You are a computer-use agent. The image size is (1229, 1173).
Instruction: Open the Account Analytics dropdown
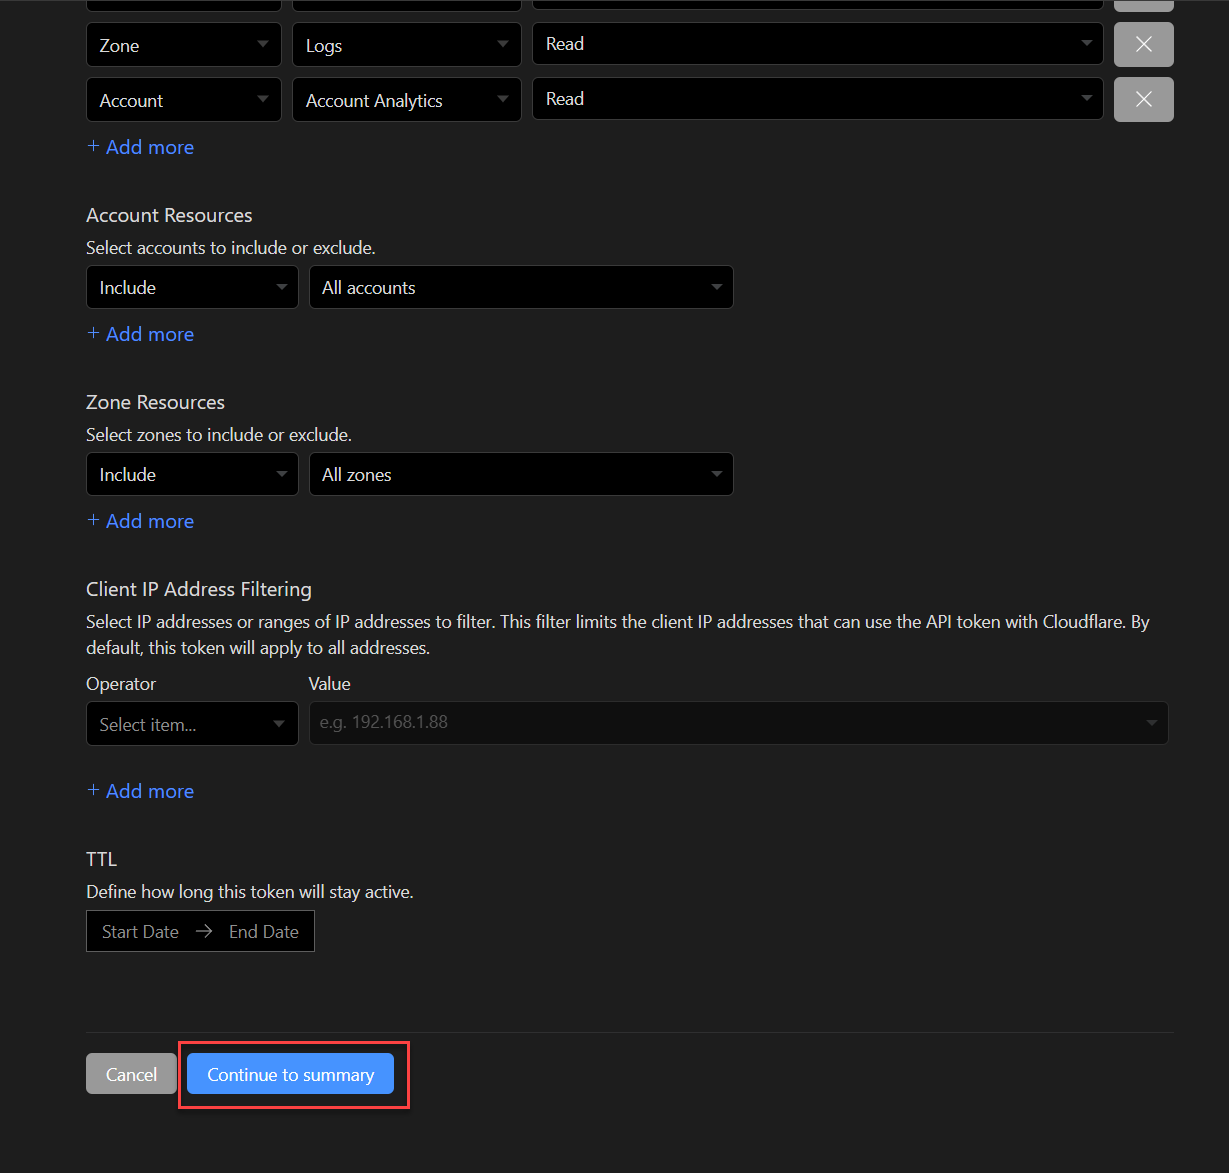click(x=406, y=99)
